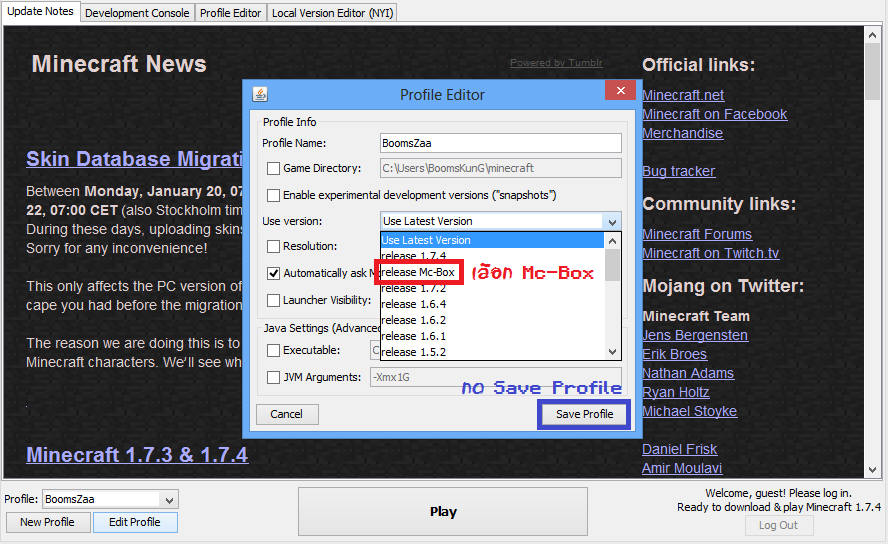Click the version list scroll up arrow
The image size is (888, 544).
pyautogui.click(x=612, y=241)
